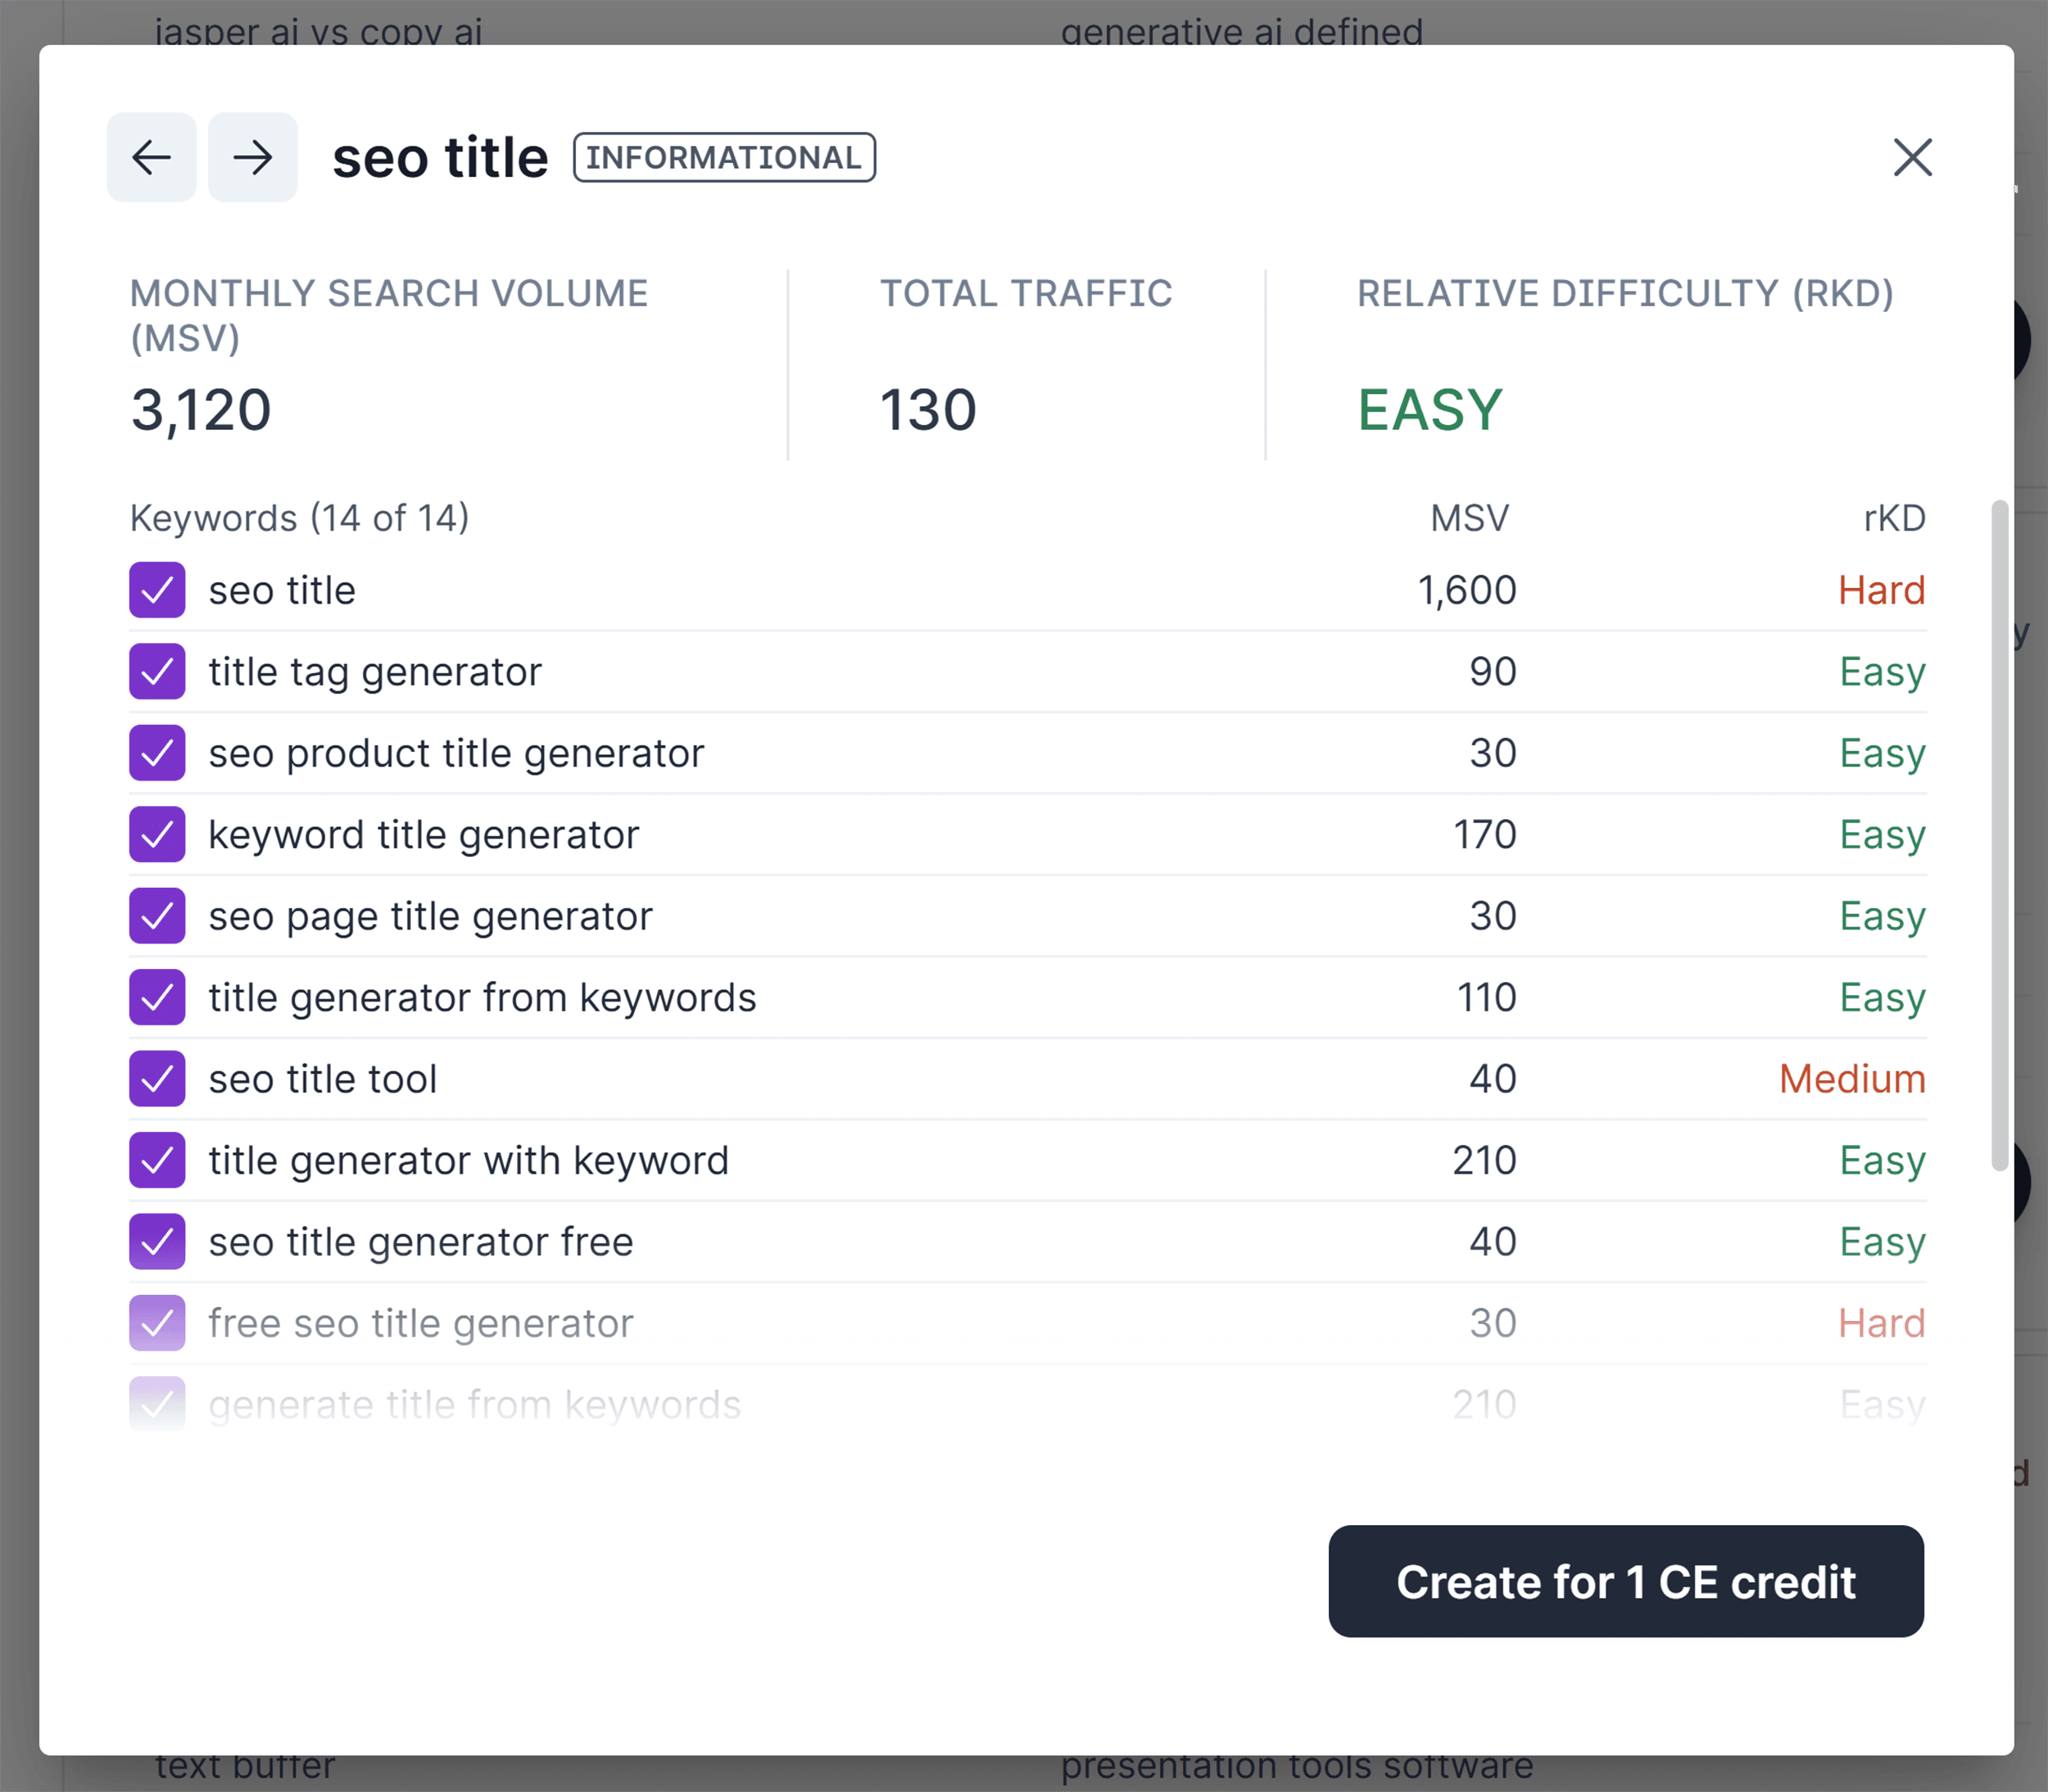Navigate forward using the right arrow
Viewport: 2048px width, 1792px height.
point(252,157)
